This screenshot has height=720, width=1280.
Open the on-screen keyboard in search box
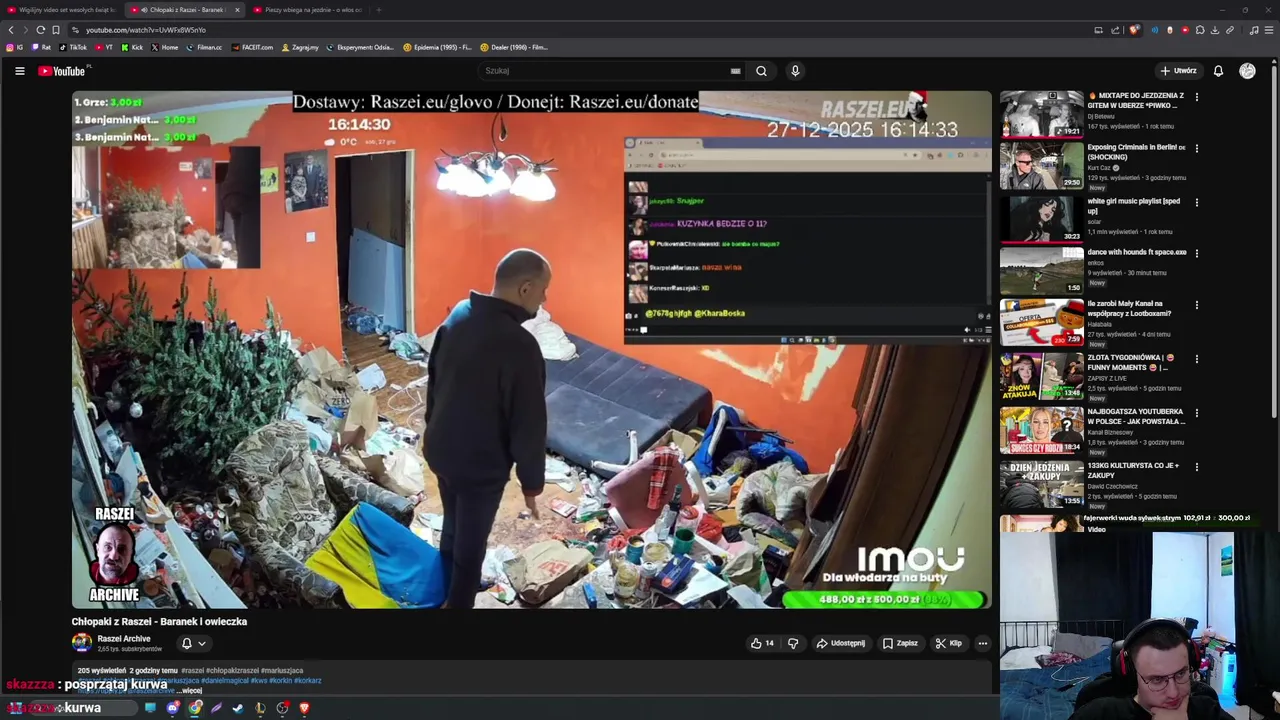point(735,71)
